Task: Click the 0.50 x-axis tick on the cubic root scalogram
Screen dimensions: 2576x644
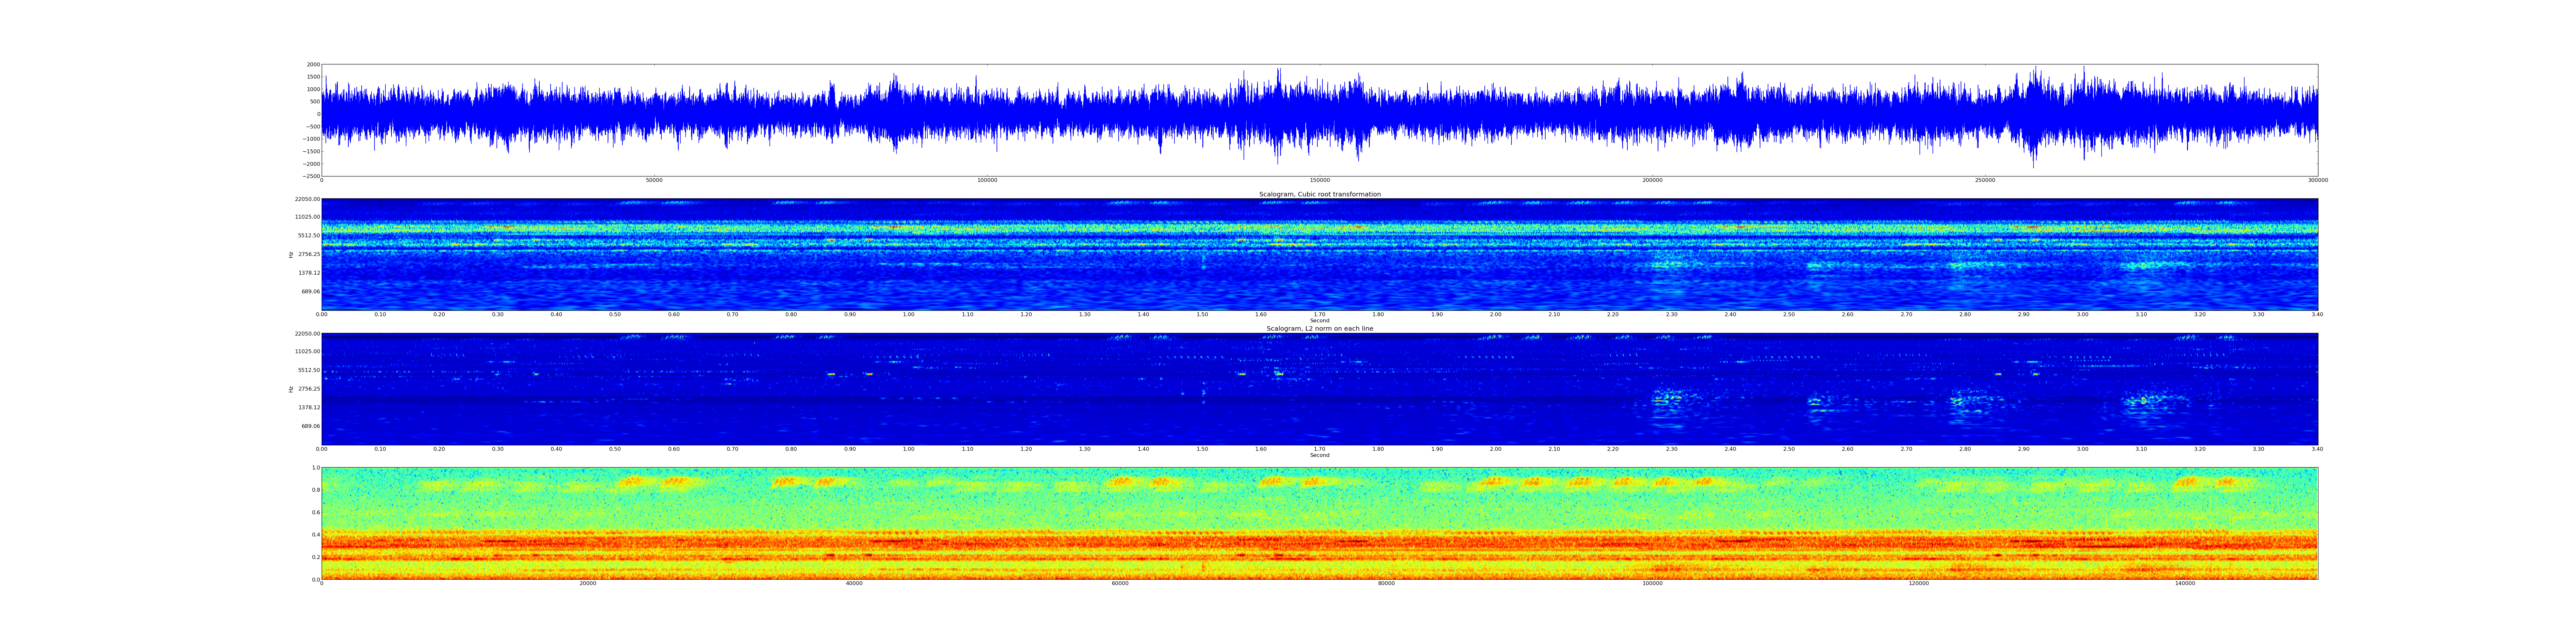Action: pos(615,314)
